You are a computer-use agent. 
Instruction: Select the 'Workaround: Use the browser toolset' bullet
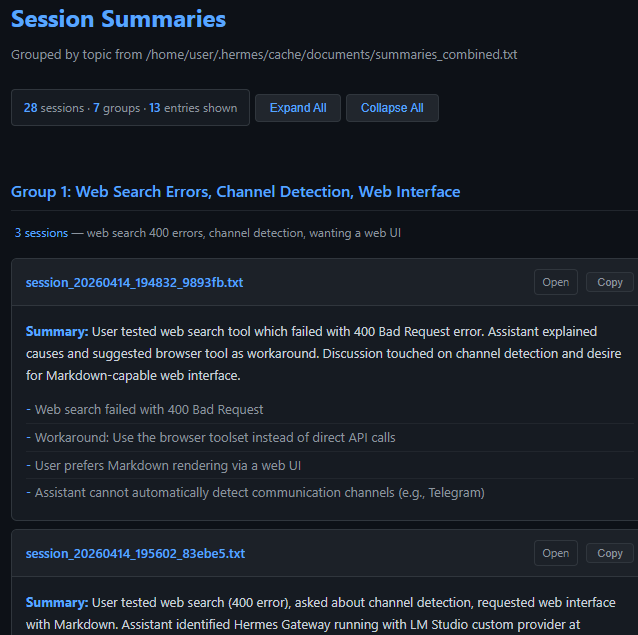coord(211,437)
